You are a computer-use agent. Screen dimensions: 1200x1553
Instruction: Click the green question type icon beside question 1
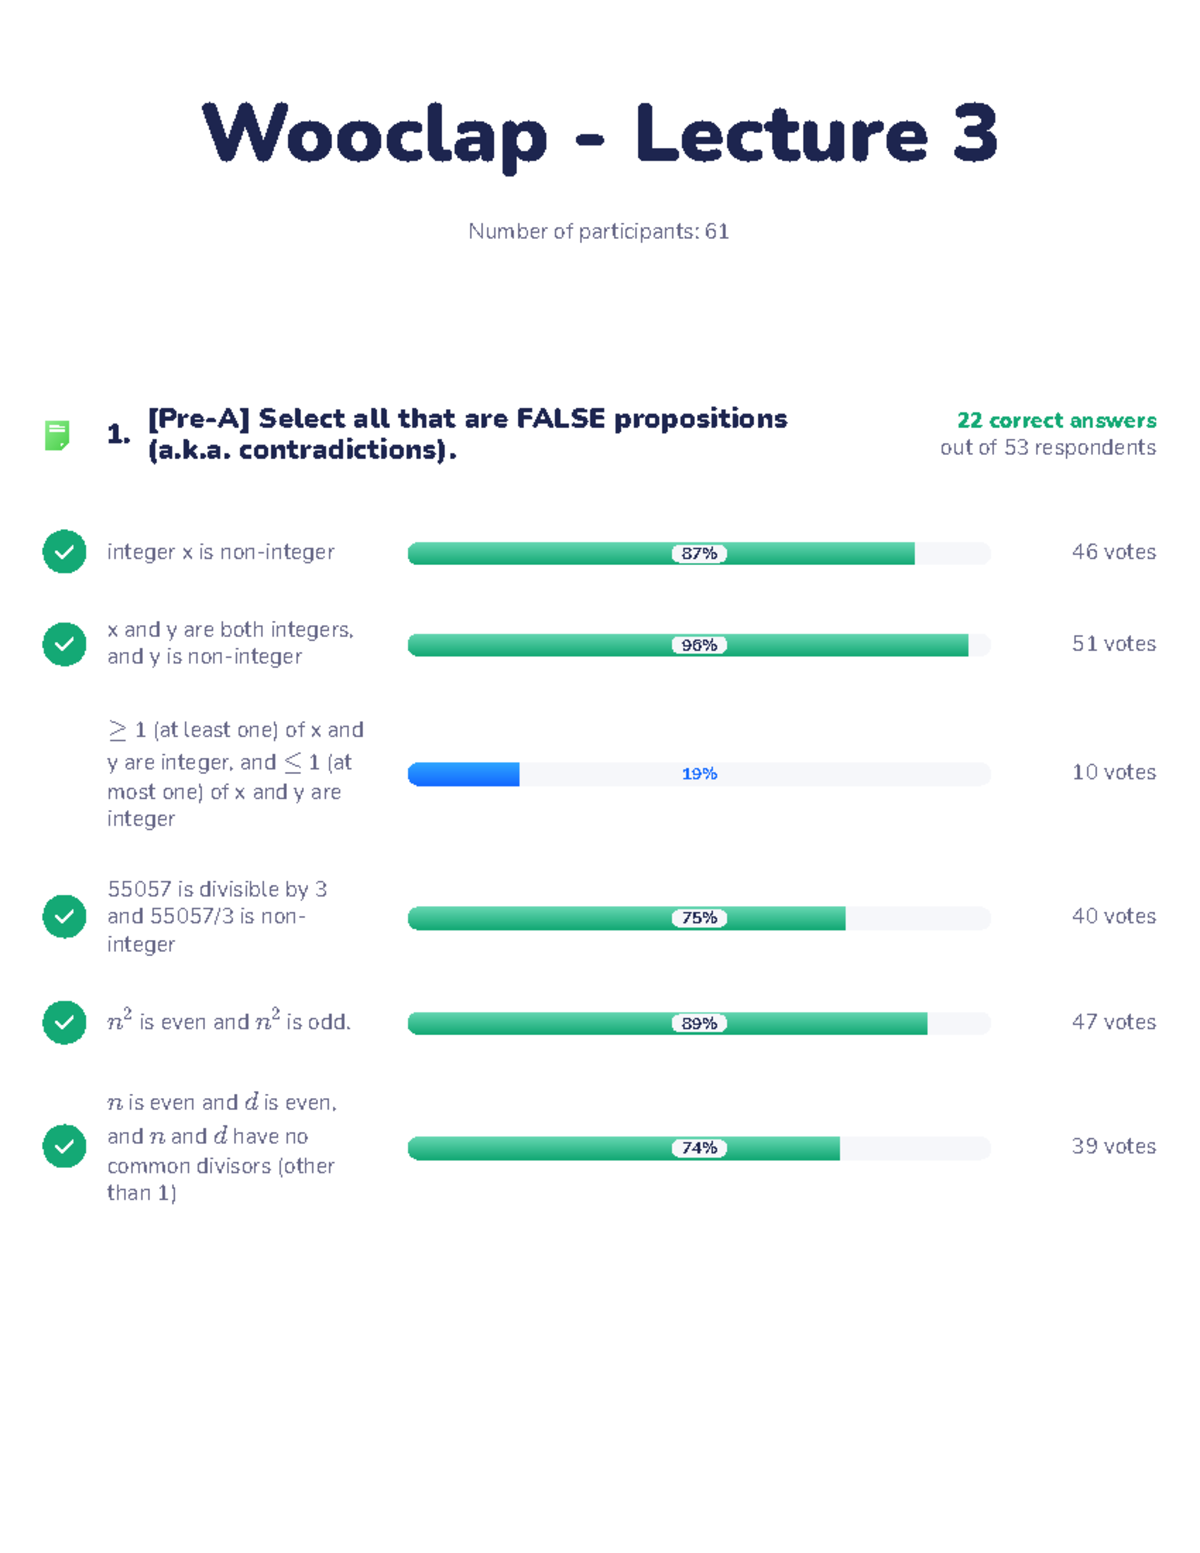tap(57, 435)
